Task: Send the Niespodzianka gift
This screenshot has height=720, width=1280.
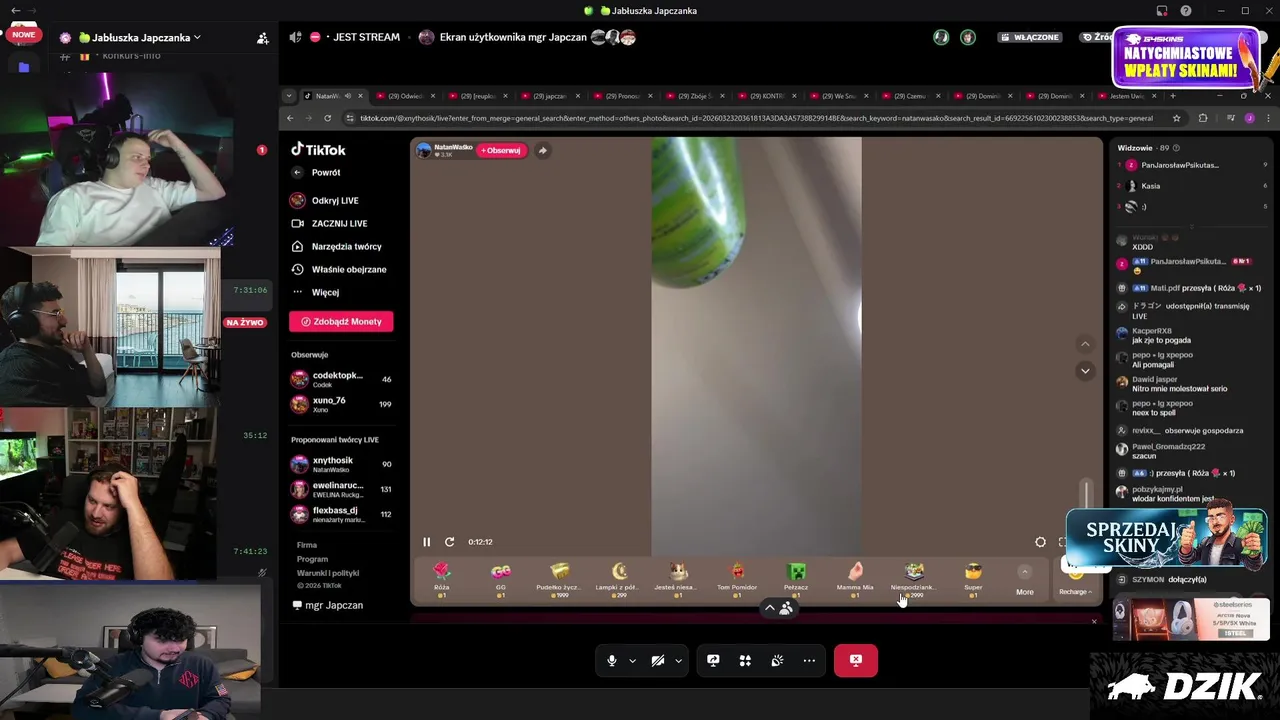Action: tap(914, 580)
